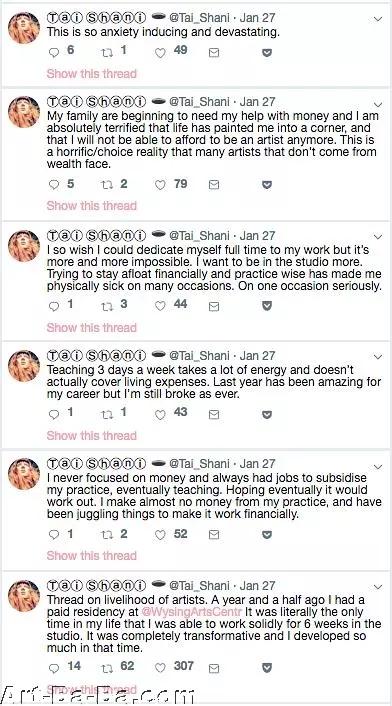This screenshot has height=706, width=392.
Task: Open the dropdown chevron on the teaching tweet
Action: [378, 357]
